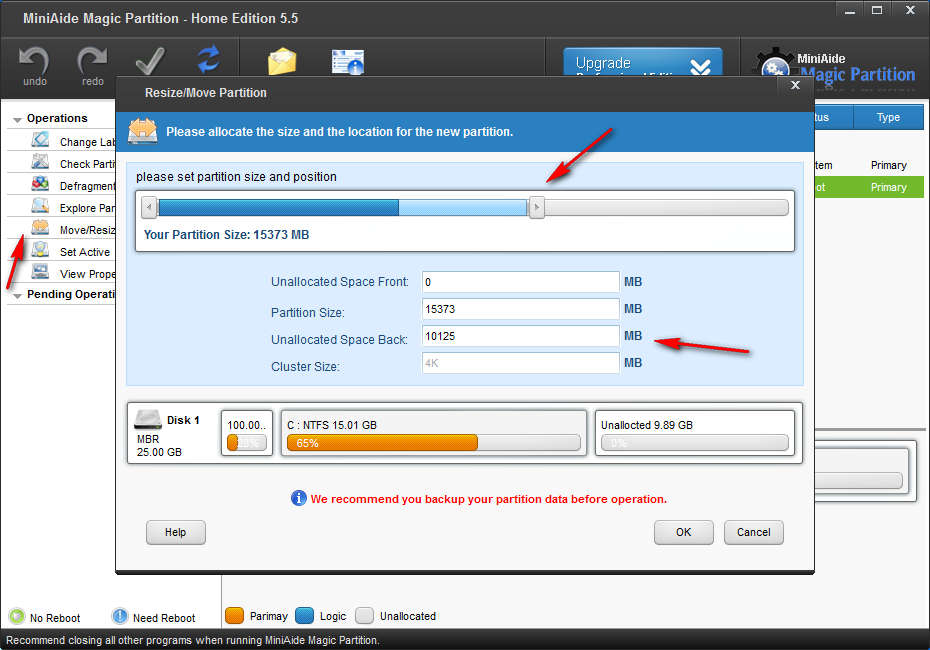Click the Resize/Move dialog header icon
The width and height of the screenshot is (930, 650).
pos(143,130)
